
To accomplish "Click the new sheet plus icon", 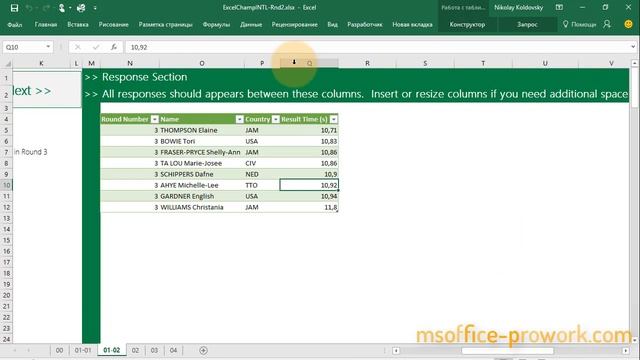I will (x=203, y=350).
